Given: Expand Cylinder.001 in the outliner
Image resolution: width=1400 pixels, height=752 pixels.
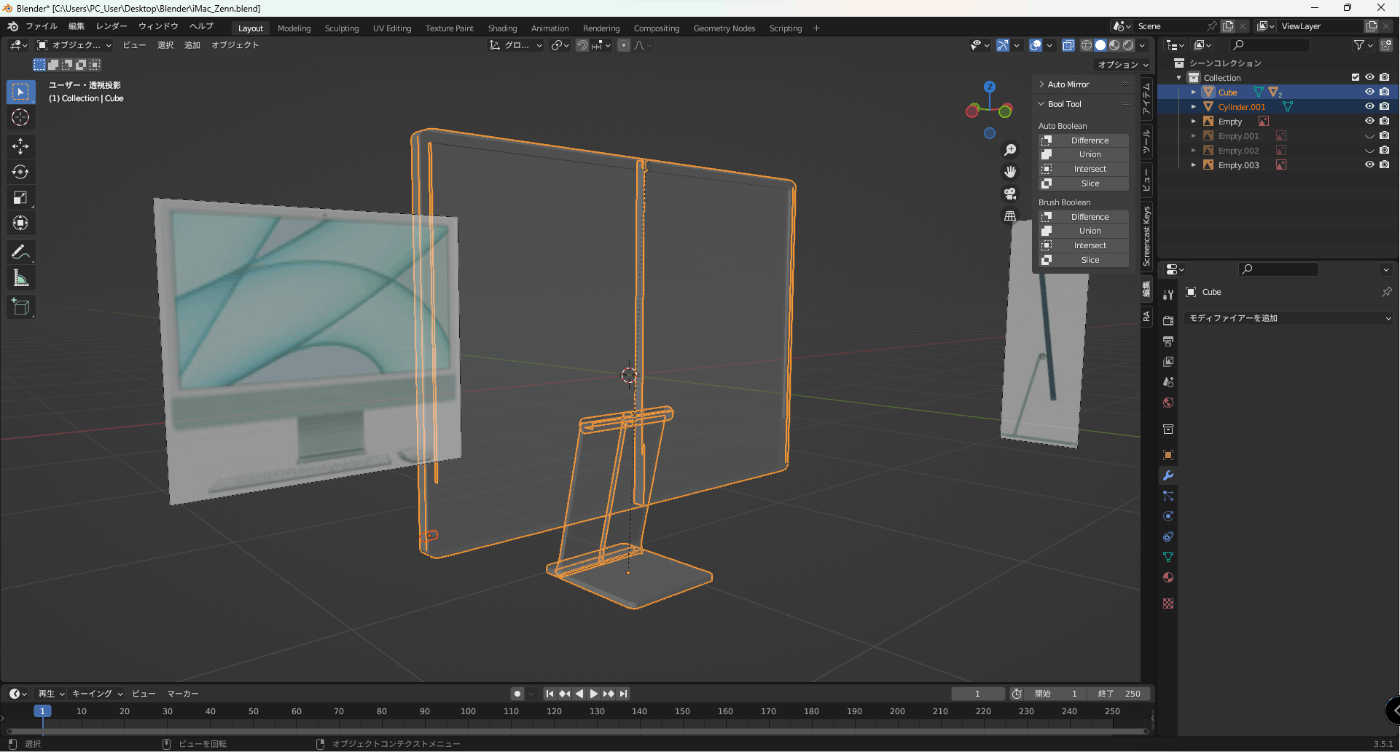Looking at the screenshot, I should click(1193, 107).
